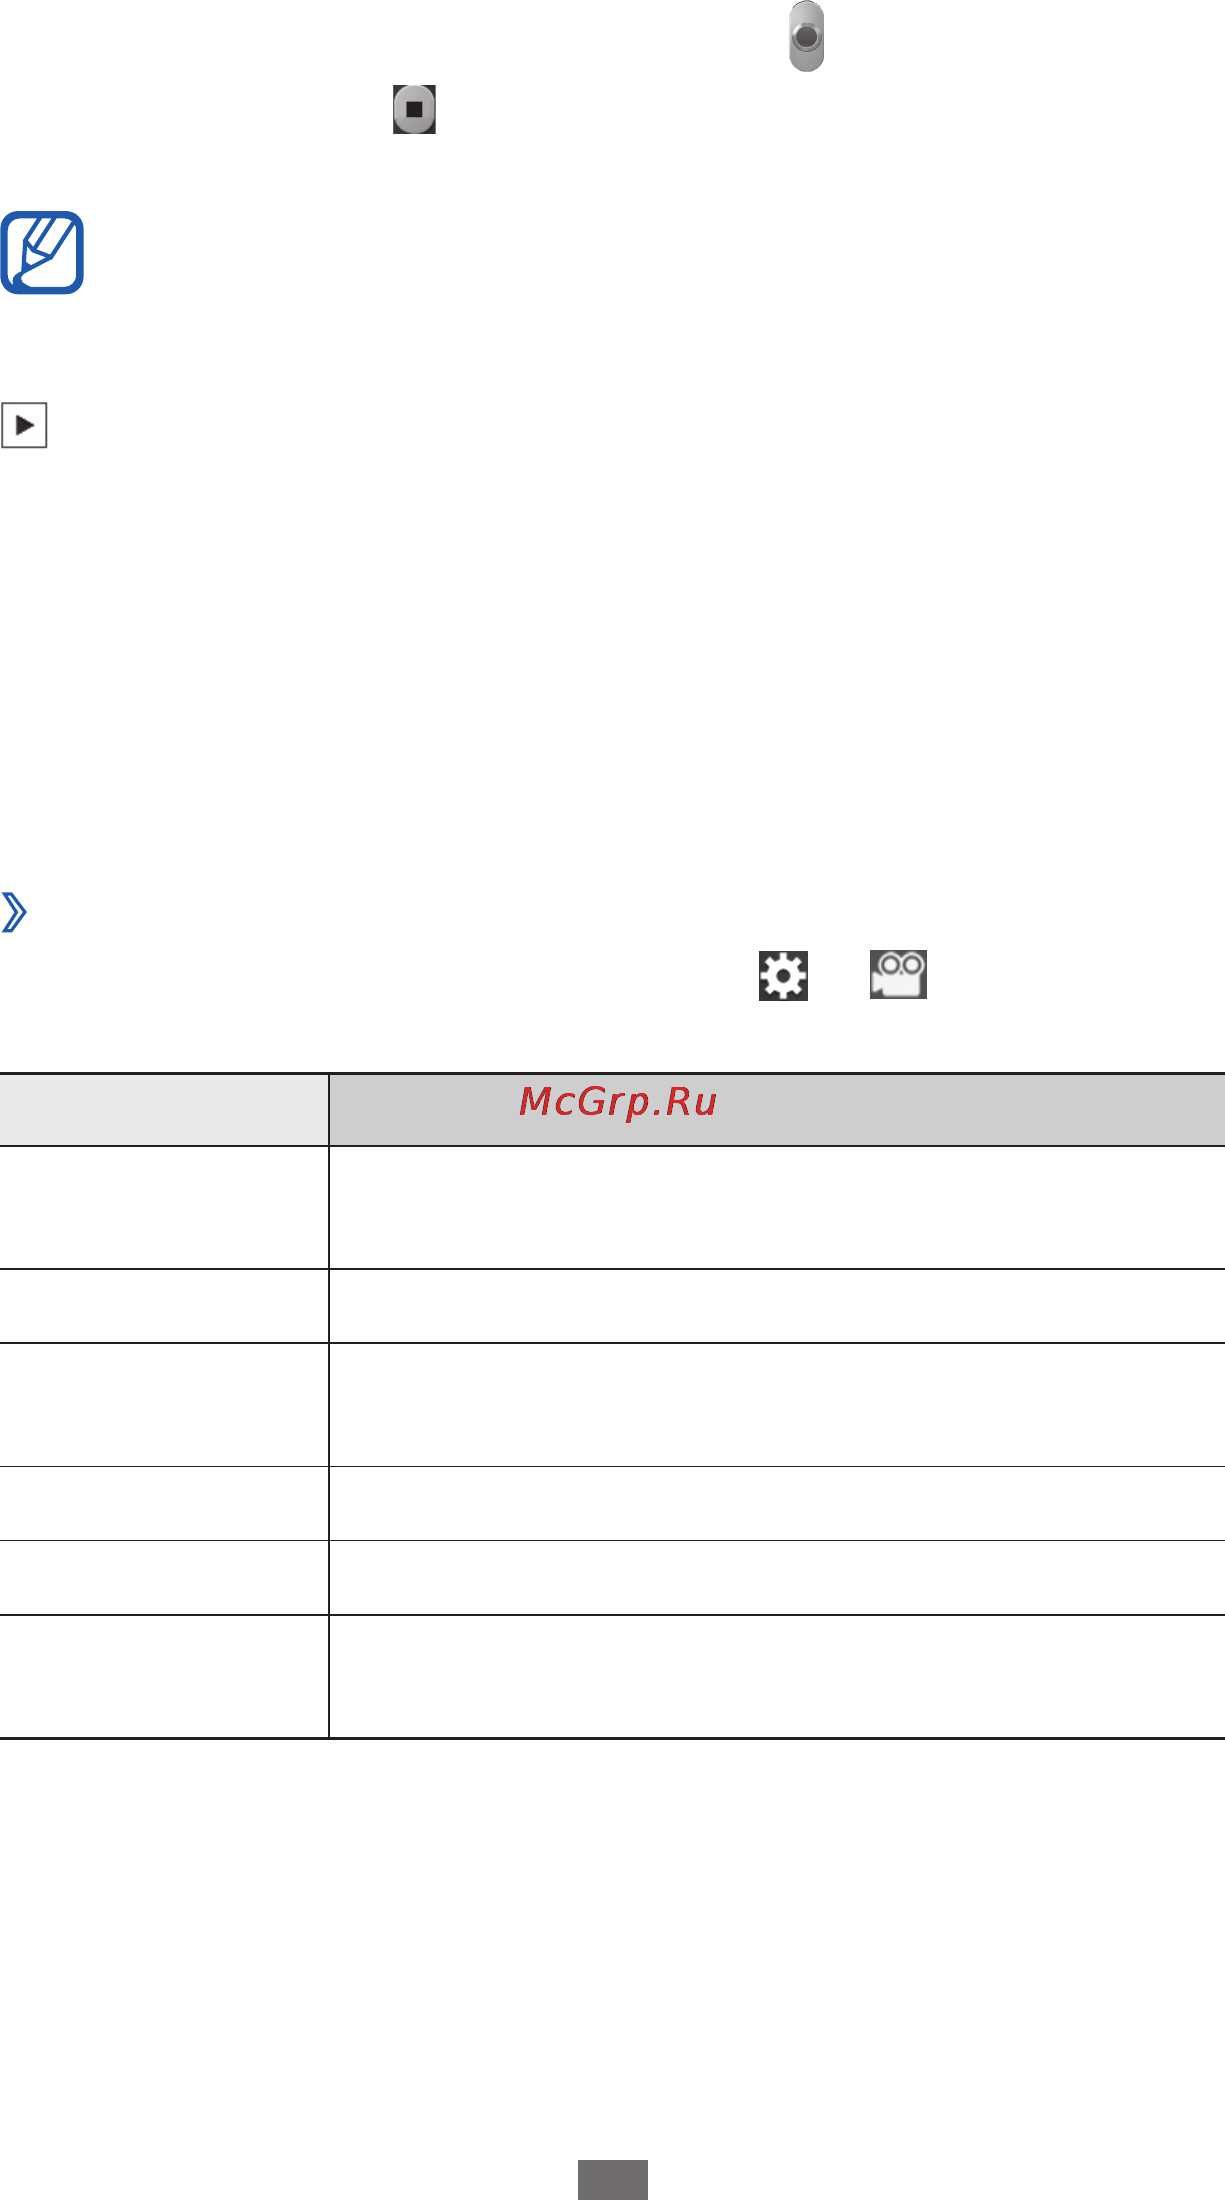The height and width of the screenshot is (2200, 1225).
Task: Click the square stop recording icon
Action: click(x=414, y=109)
